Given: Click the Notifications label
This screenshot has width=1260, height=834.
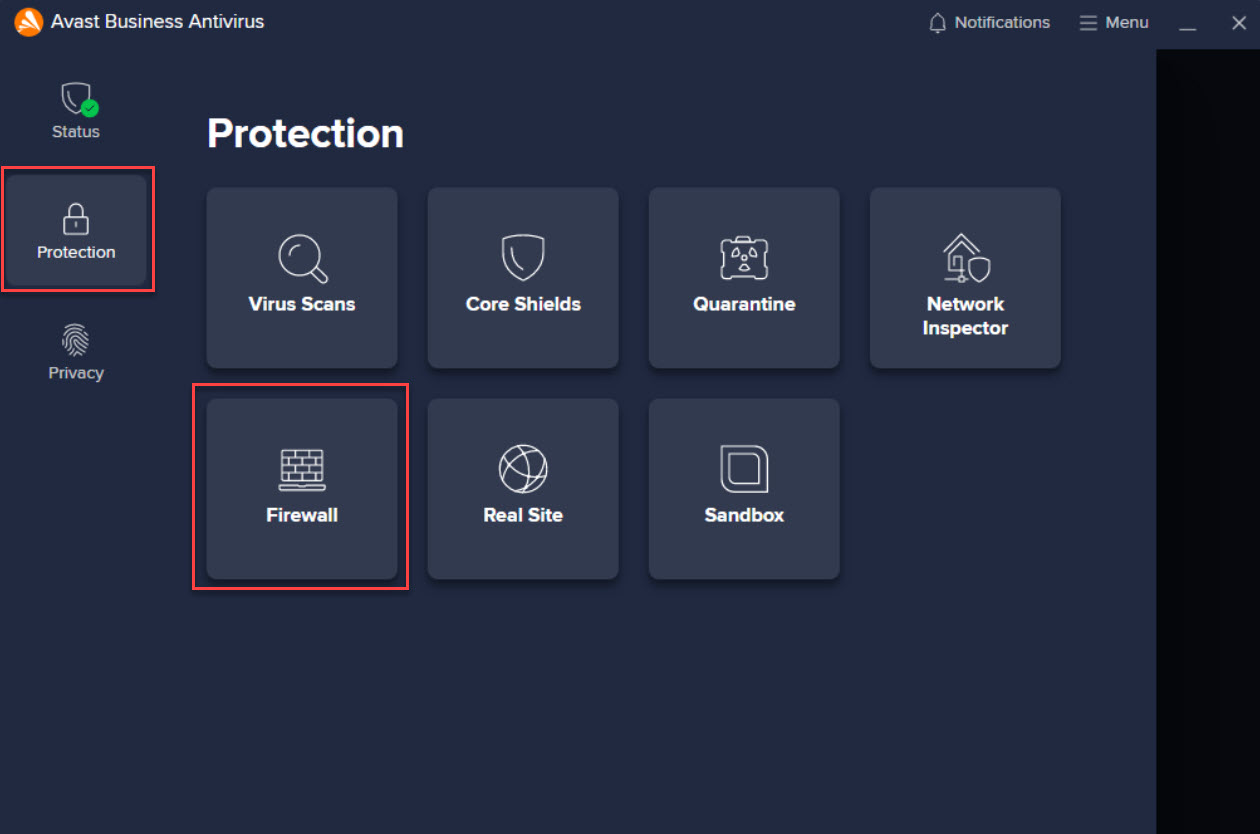Looking at the screenshot, I should [x=1001, y=22].
